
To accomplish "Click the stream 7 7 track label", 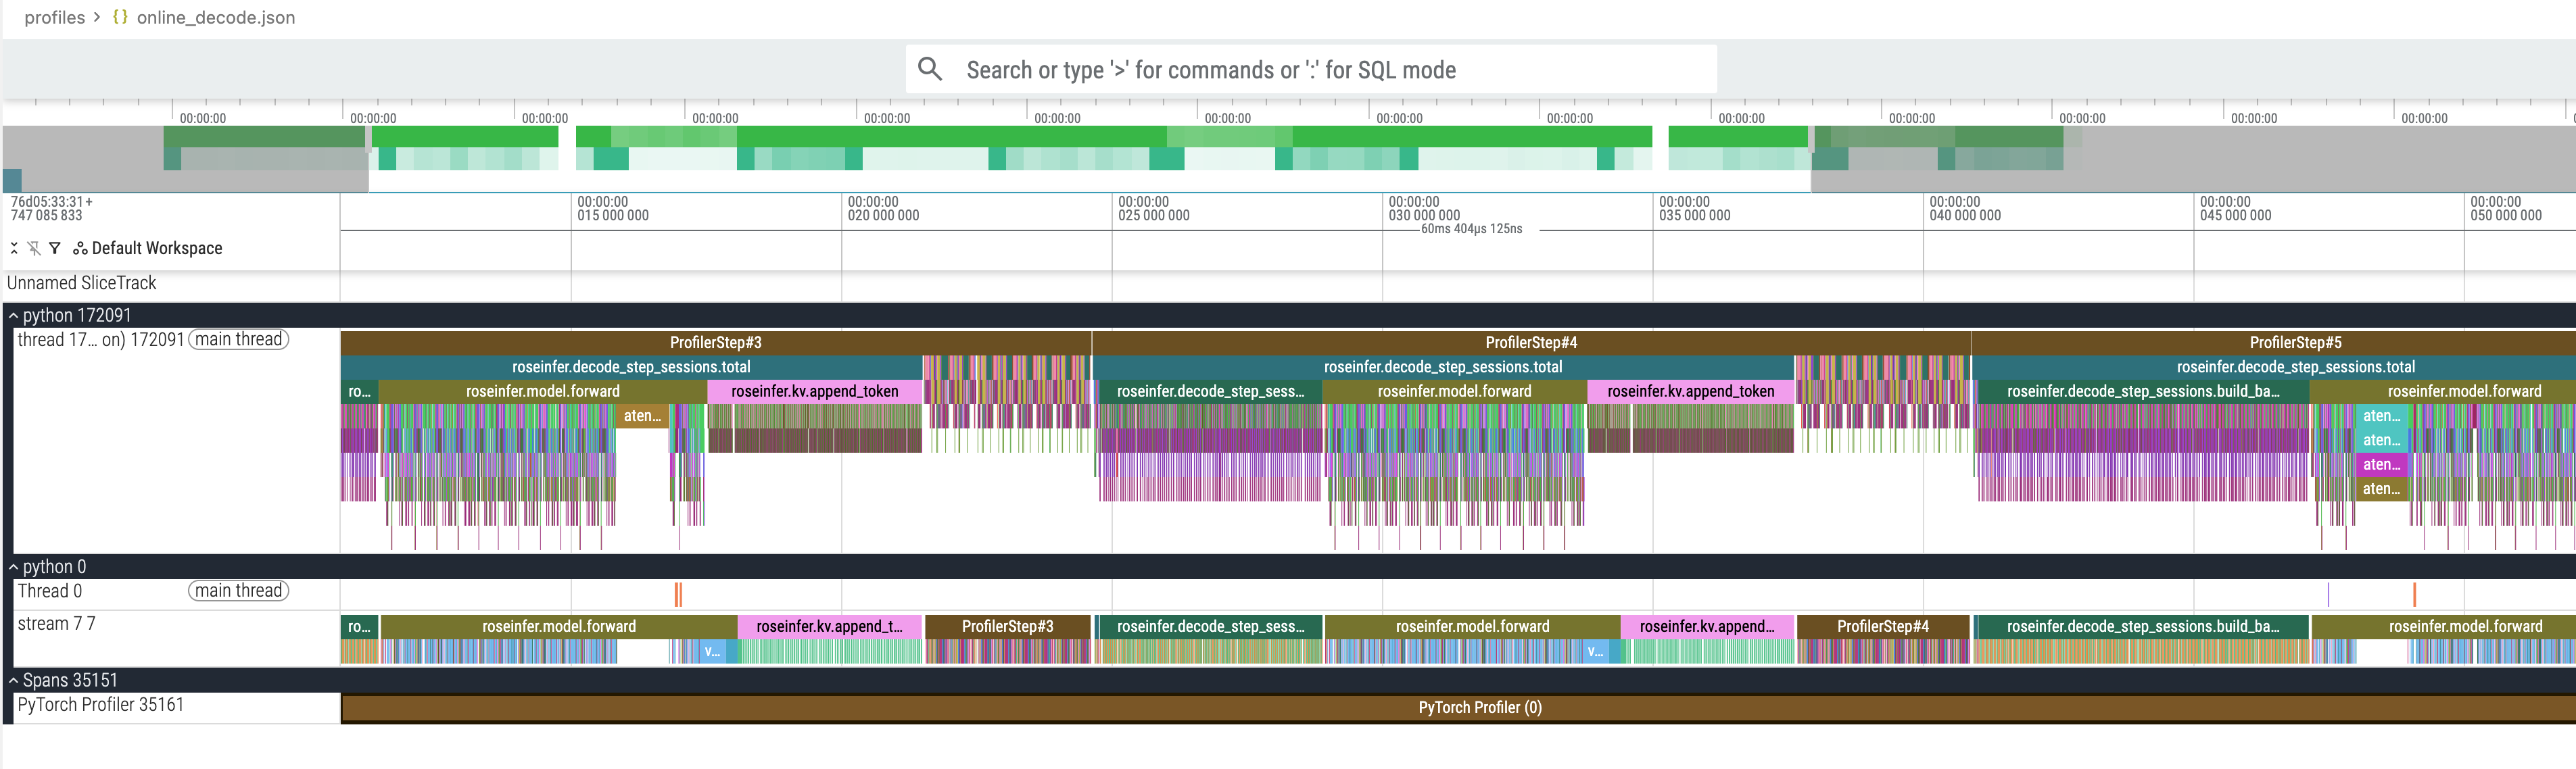I will (x=57, y=624).
